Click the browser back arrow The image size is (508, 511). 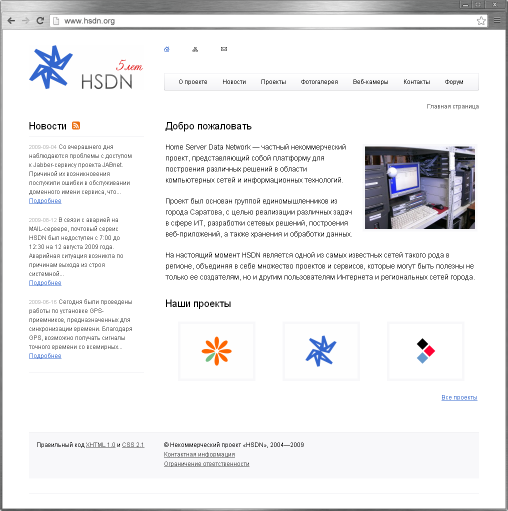pyautogui.click(x=11, y=21)
